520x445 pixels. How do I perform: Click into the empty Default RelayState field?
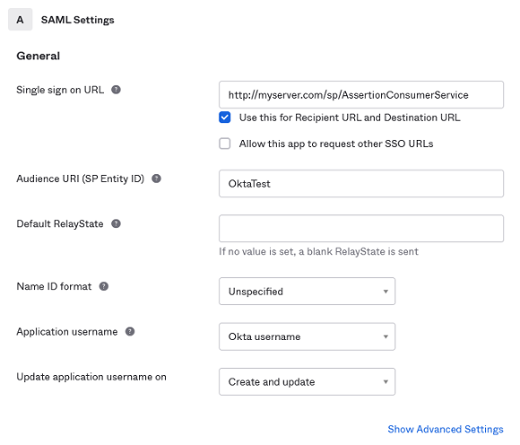click(x=361, y=228)
